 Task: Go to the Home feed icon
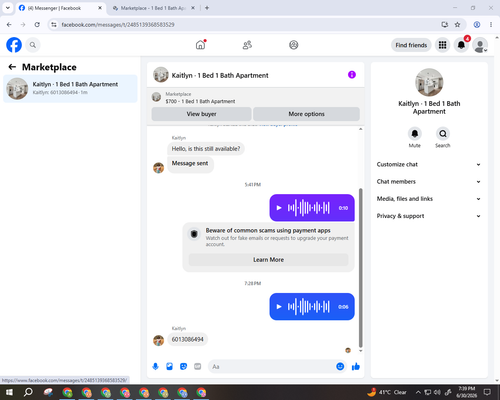click(200, 45)
